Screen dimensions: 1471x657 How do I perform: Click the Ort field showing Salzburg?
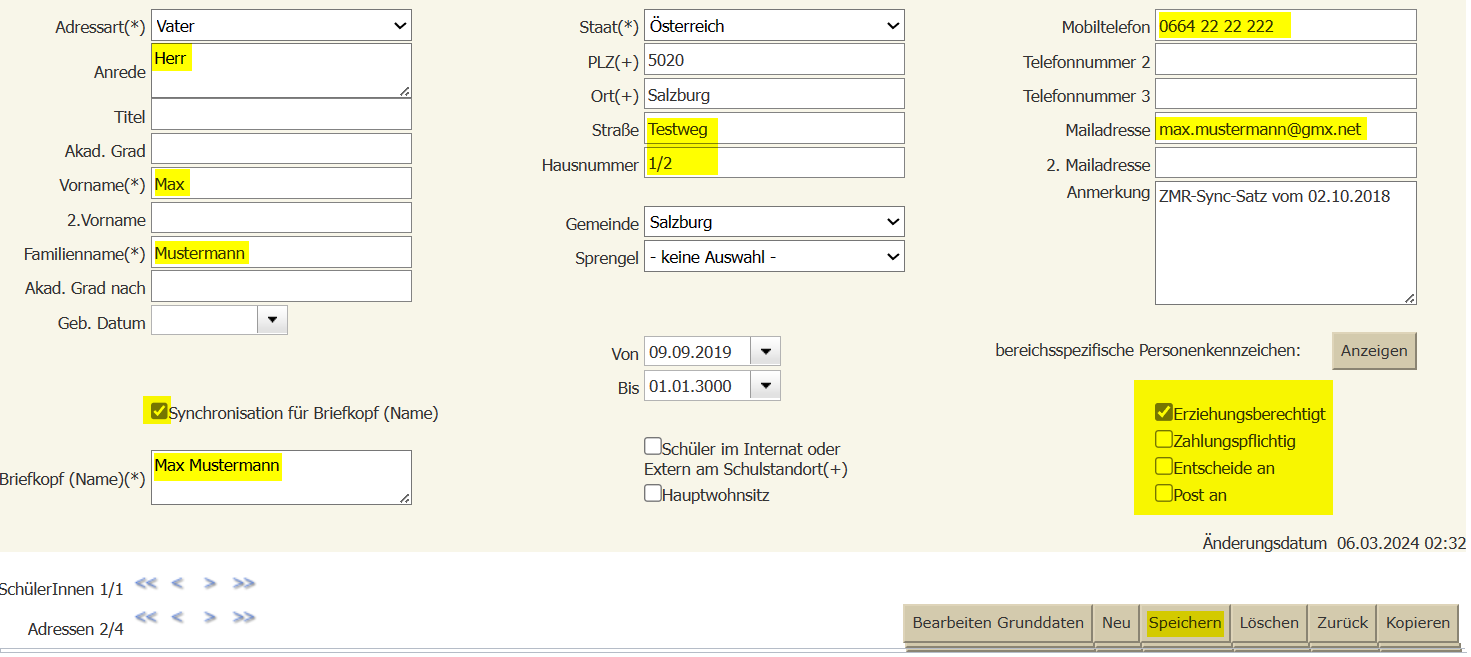[774, 95]
